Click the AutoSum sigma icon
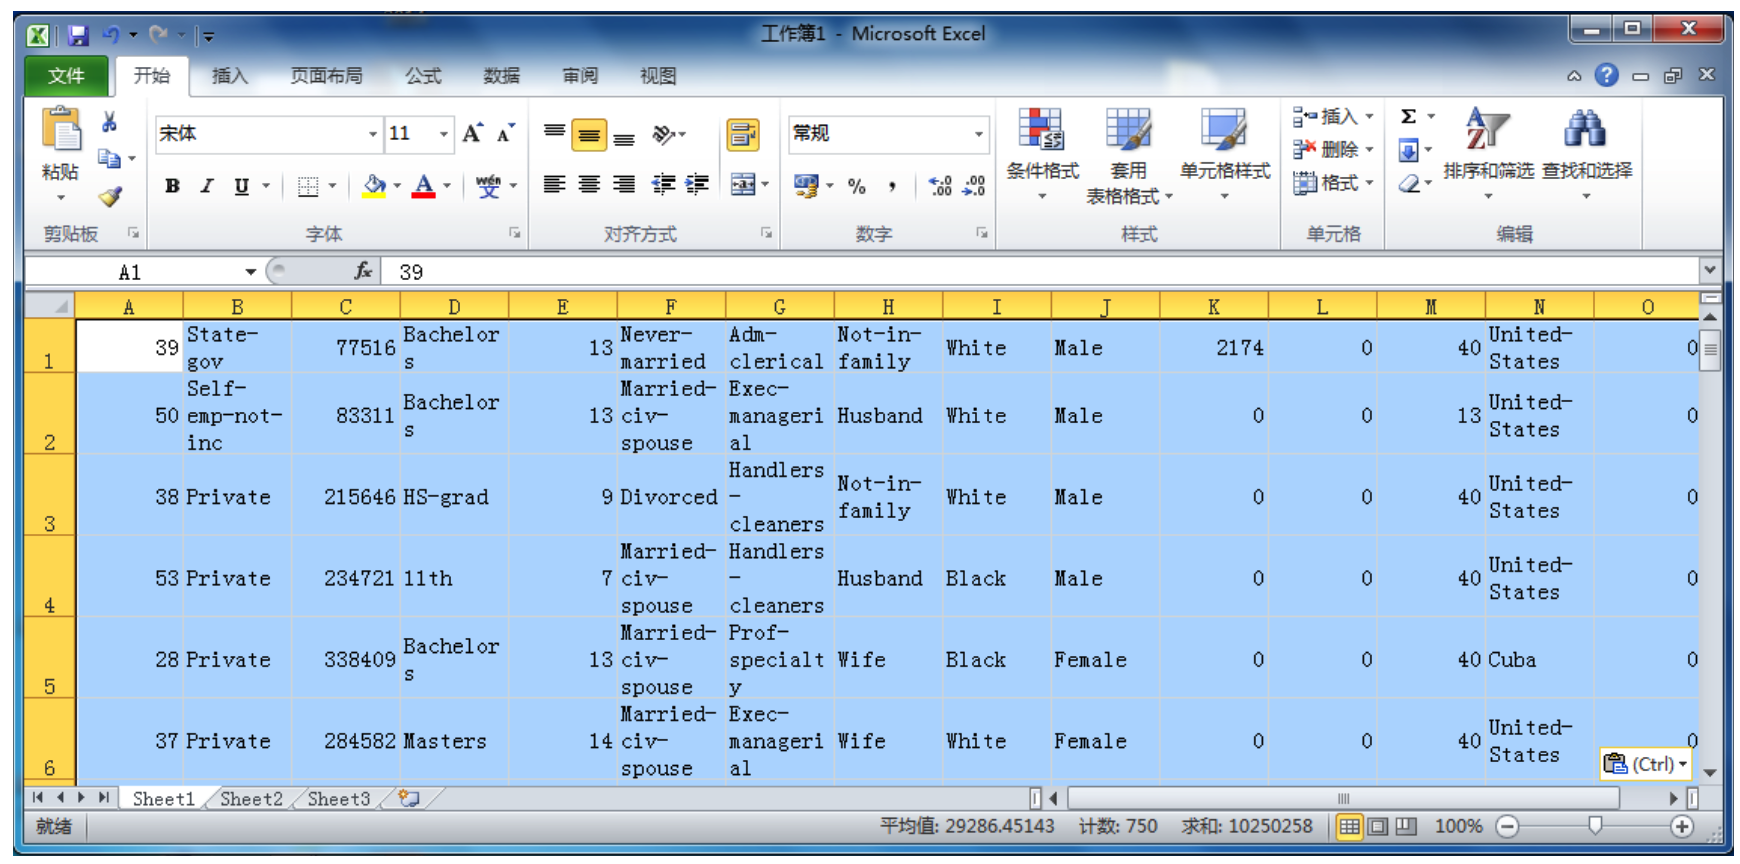This screenshot has width=1740, height=864. click(x=1408, y=117)
